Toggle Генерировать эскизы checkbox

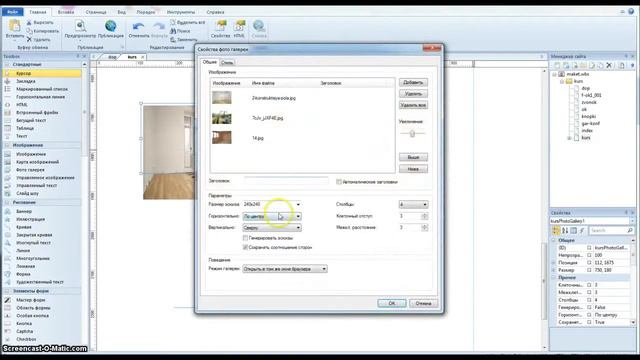[x=245, y=238]
